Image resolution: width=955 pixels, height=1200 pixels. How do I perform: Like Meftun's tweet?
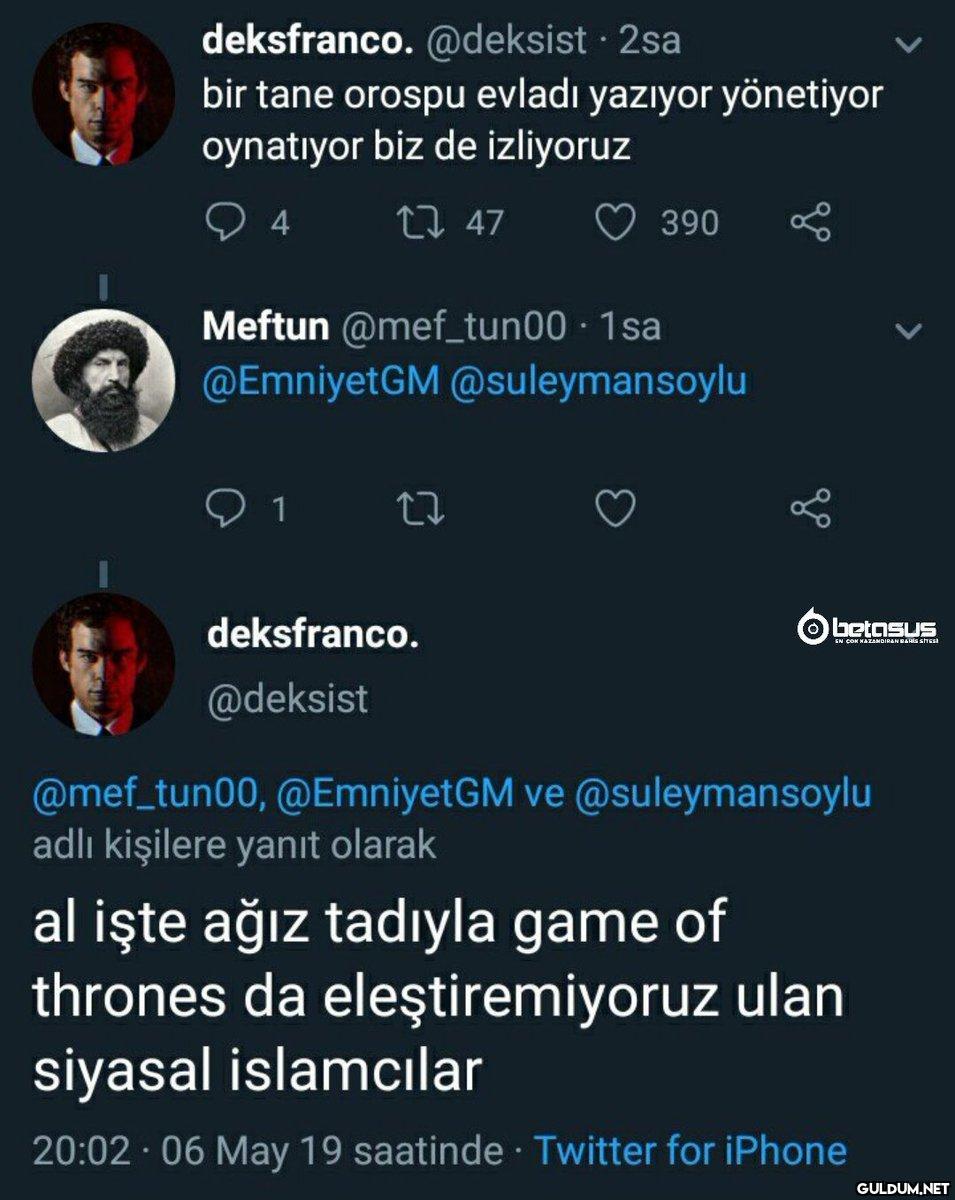click(616, 510)
